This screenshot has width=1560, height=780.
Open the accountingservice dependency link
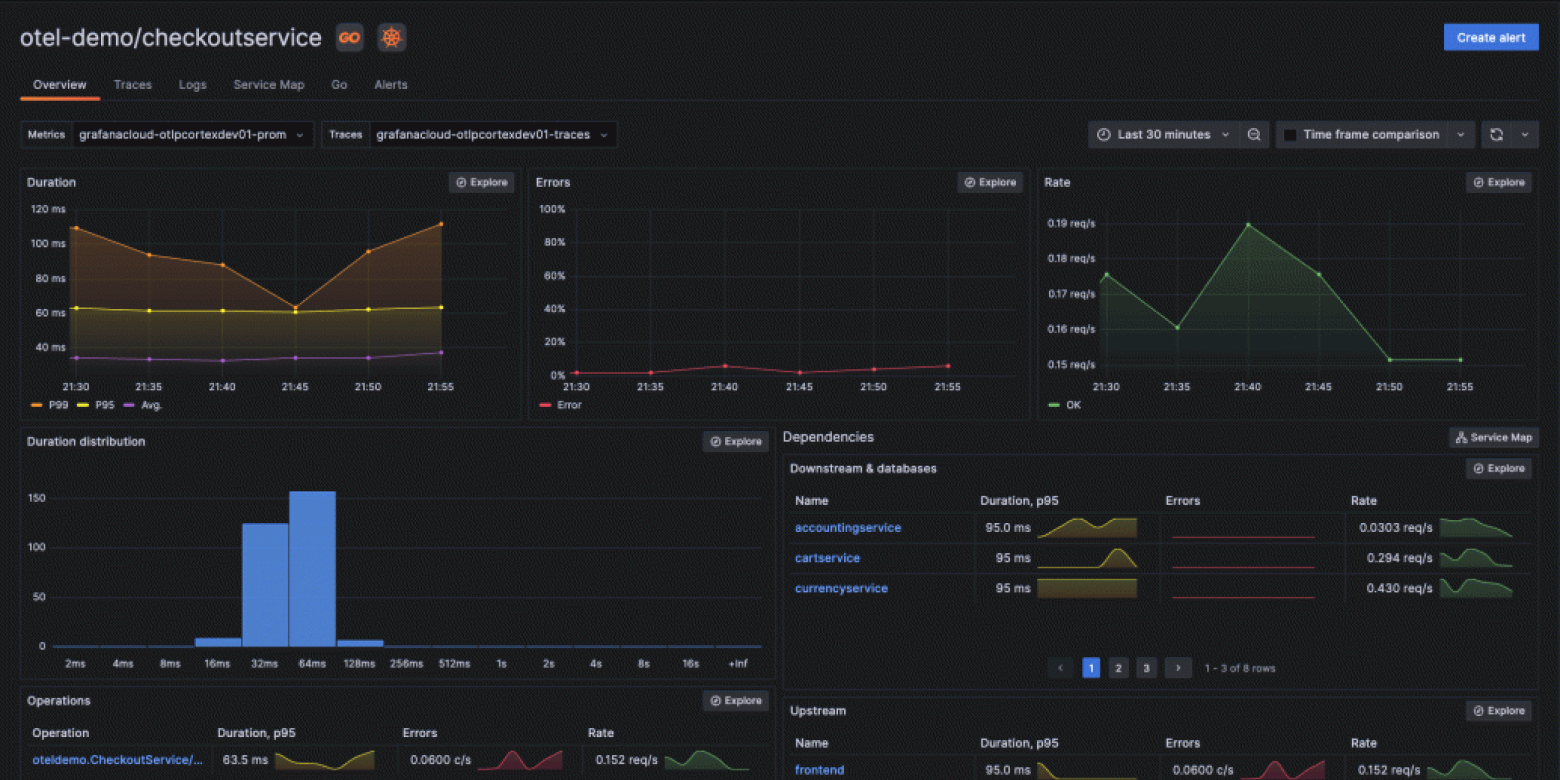[x=847, y=527]
